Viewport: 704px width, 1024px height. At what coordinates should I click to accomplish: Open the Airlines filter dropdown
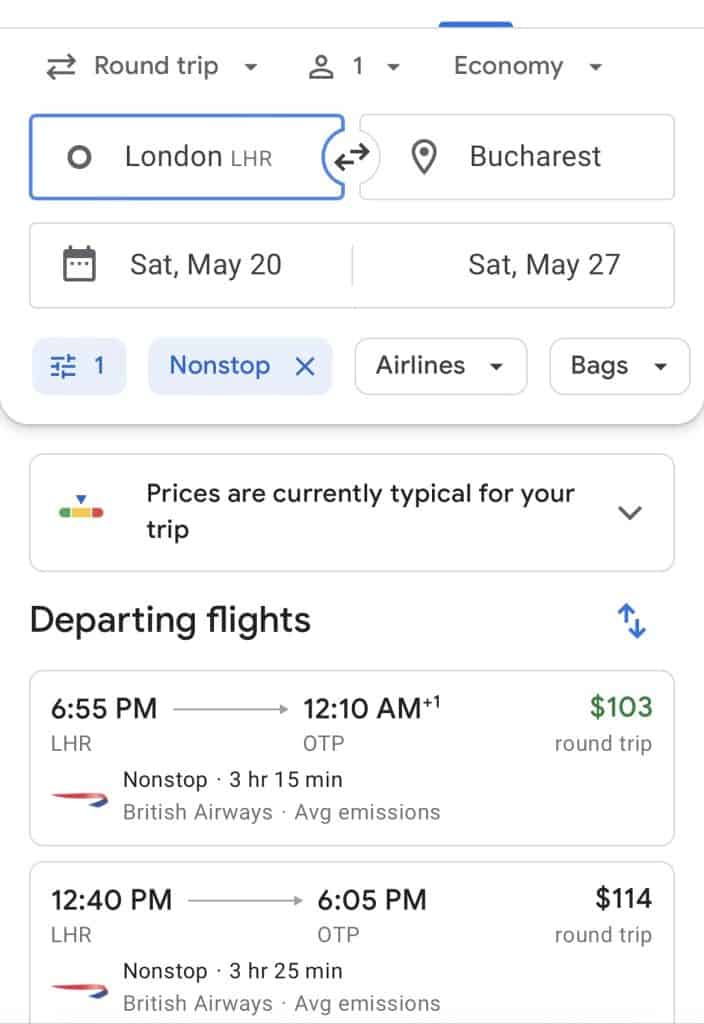coord(440,366)
